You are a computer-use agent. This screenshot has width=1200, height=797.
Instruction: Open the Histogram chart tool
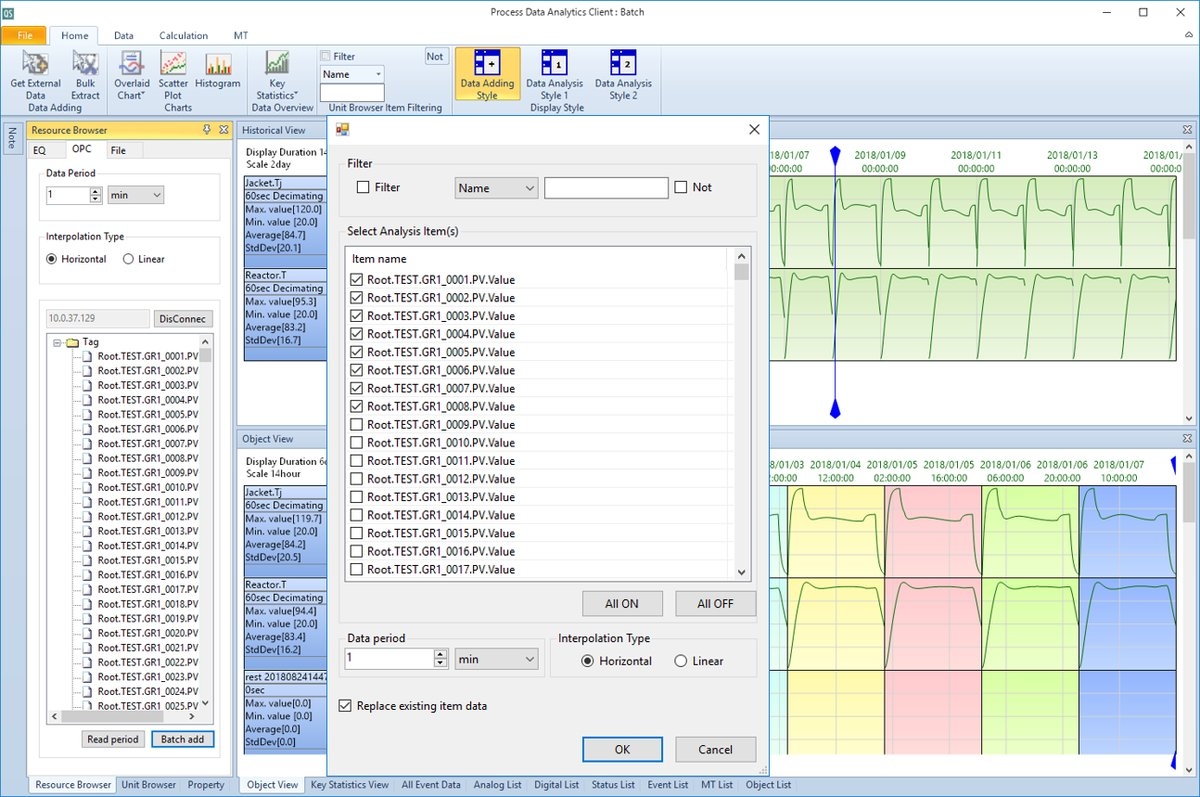click(x=217, y=71)
